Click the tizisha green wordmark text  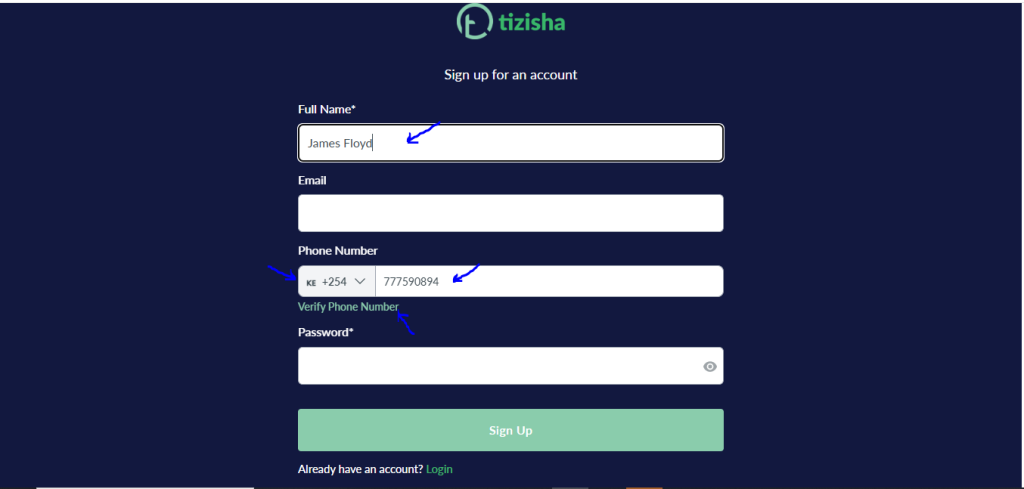[x=532, y=23]
